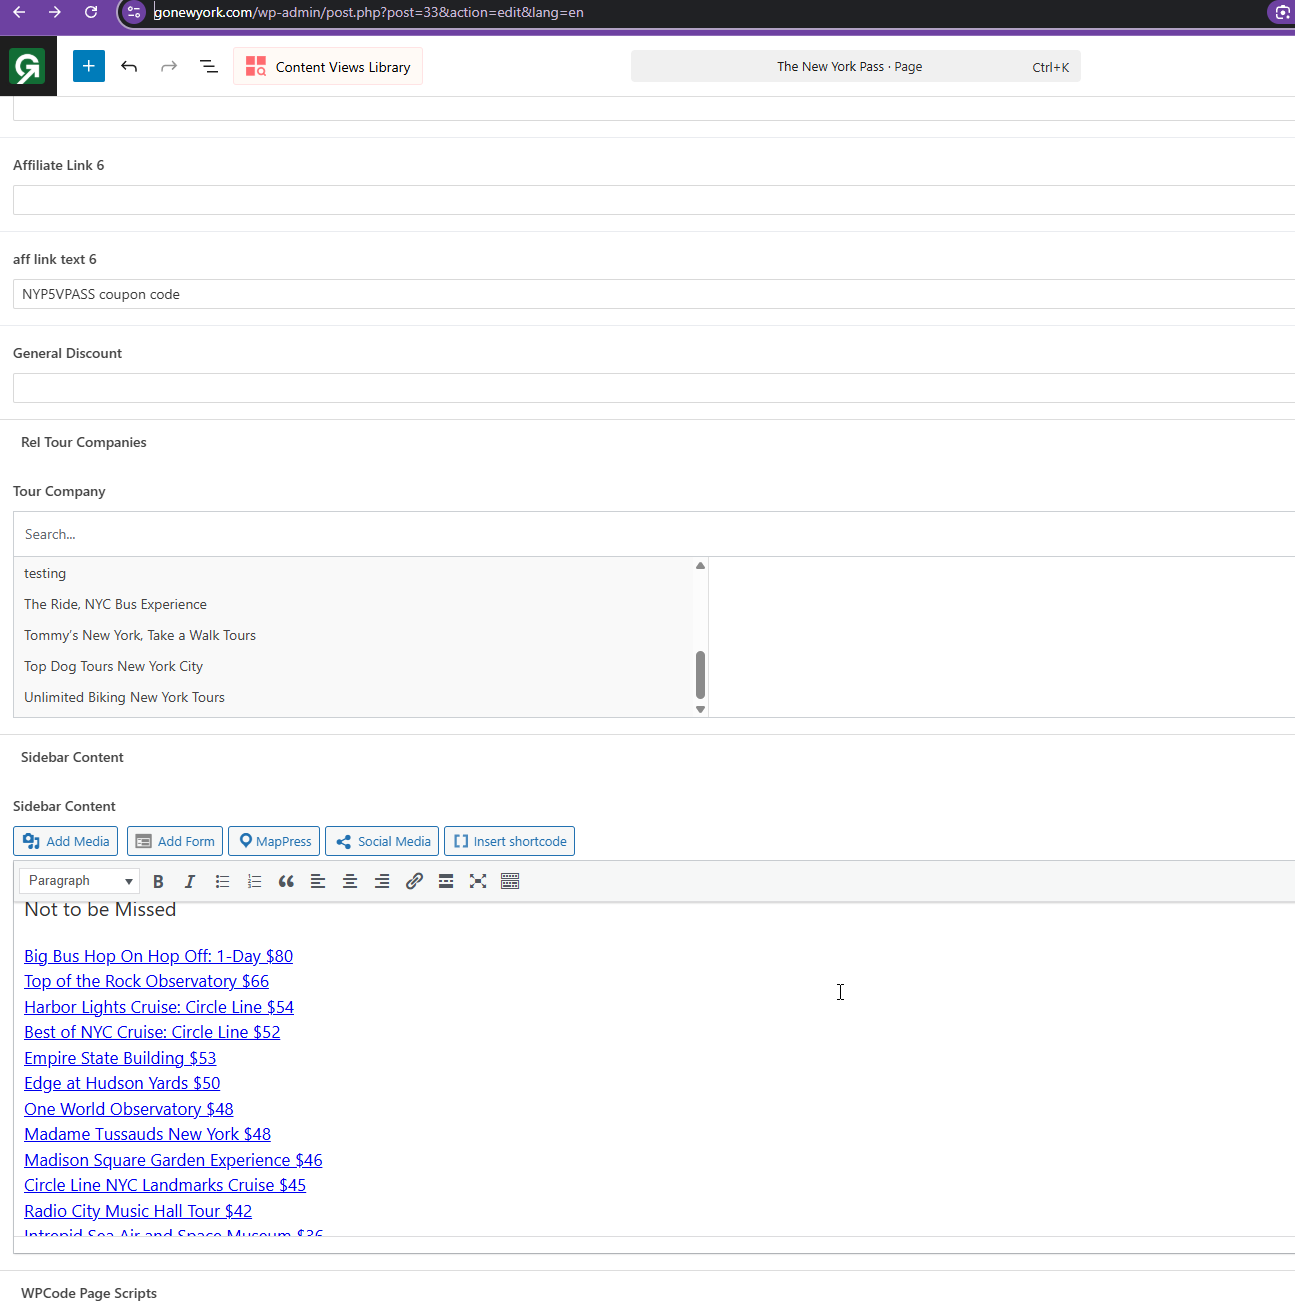This screenshot has height=1314, width=1295.
Task: Click the Add Media button
Action: pos(66,841)
